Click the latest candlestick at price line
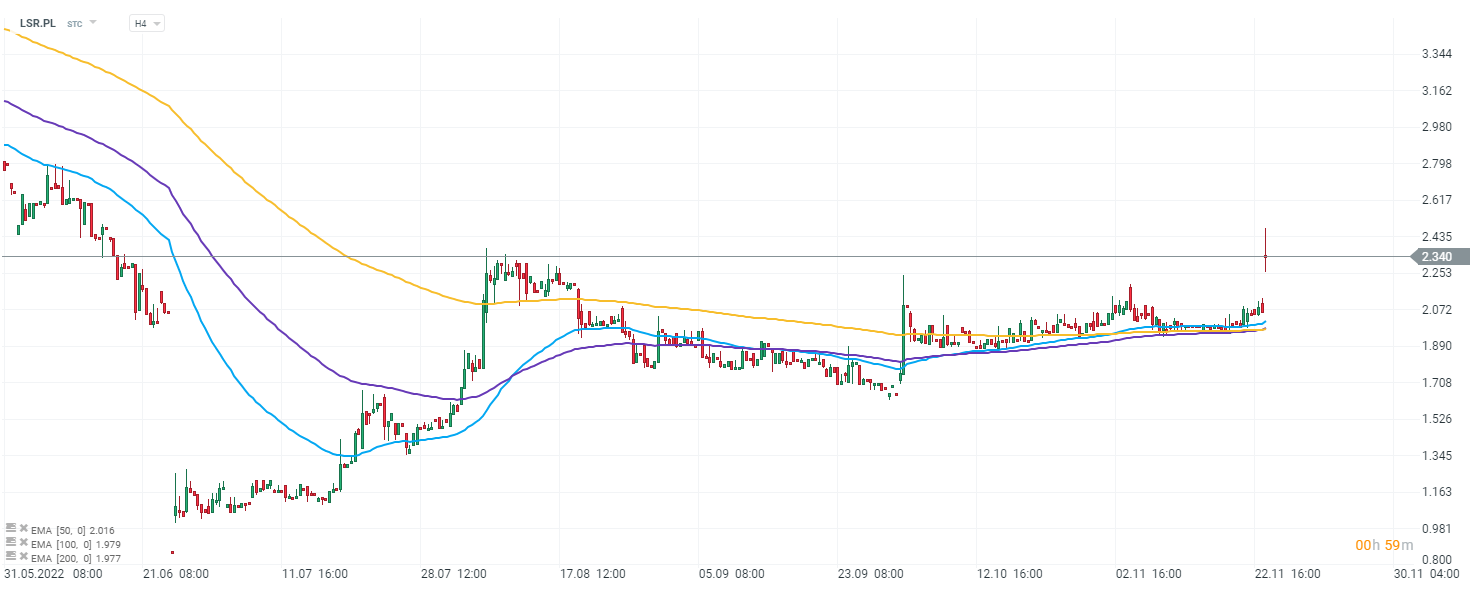Viewport: 1482px width, 590px height. 1265,257
